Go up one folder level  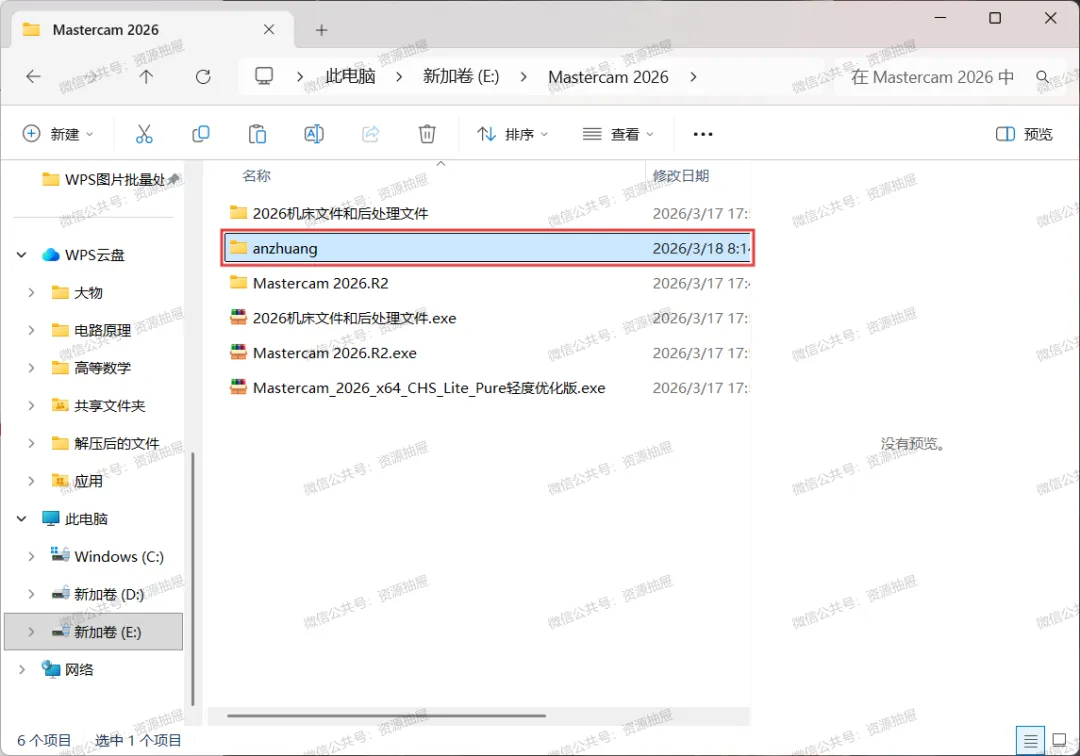(146, 76)
